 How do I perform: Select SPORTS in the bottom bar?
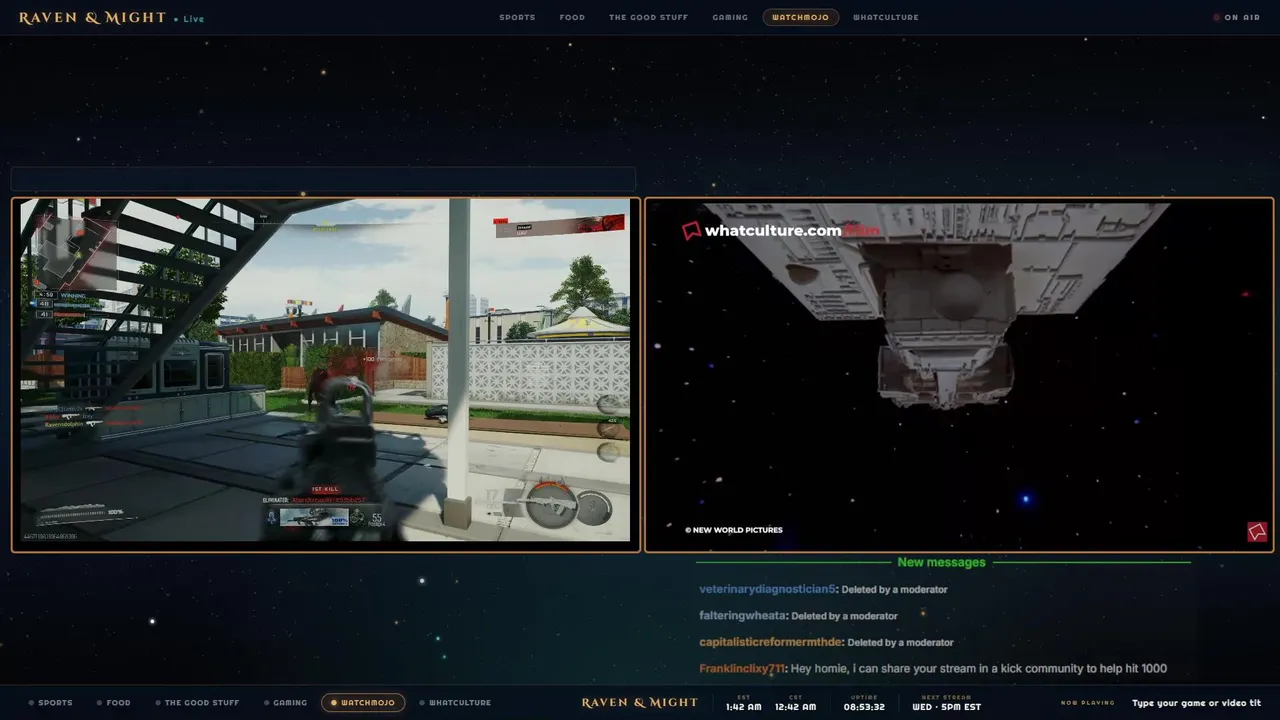[51, 702]
